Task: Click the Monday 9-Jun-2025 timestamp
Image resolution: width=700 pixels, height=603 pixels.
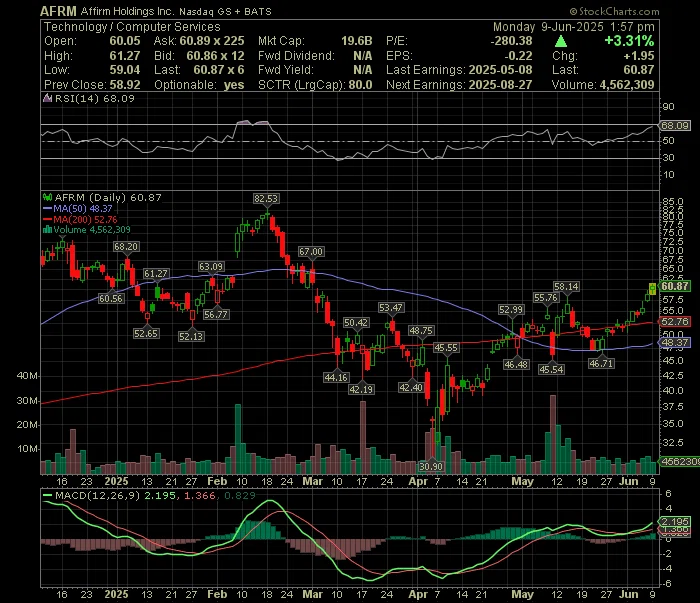Action: (574, 27)
